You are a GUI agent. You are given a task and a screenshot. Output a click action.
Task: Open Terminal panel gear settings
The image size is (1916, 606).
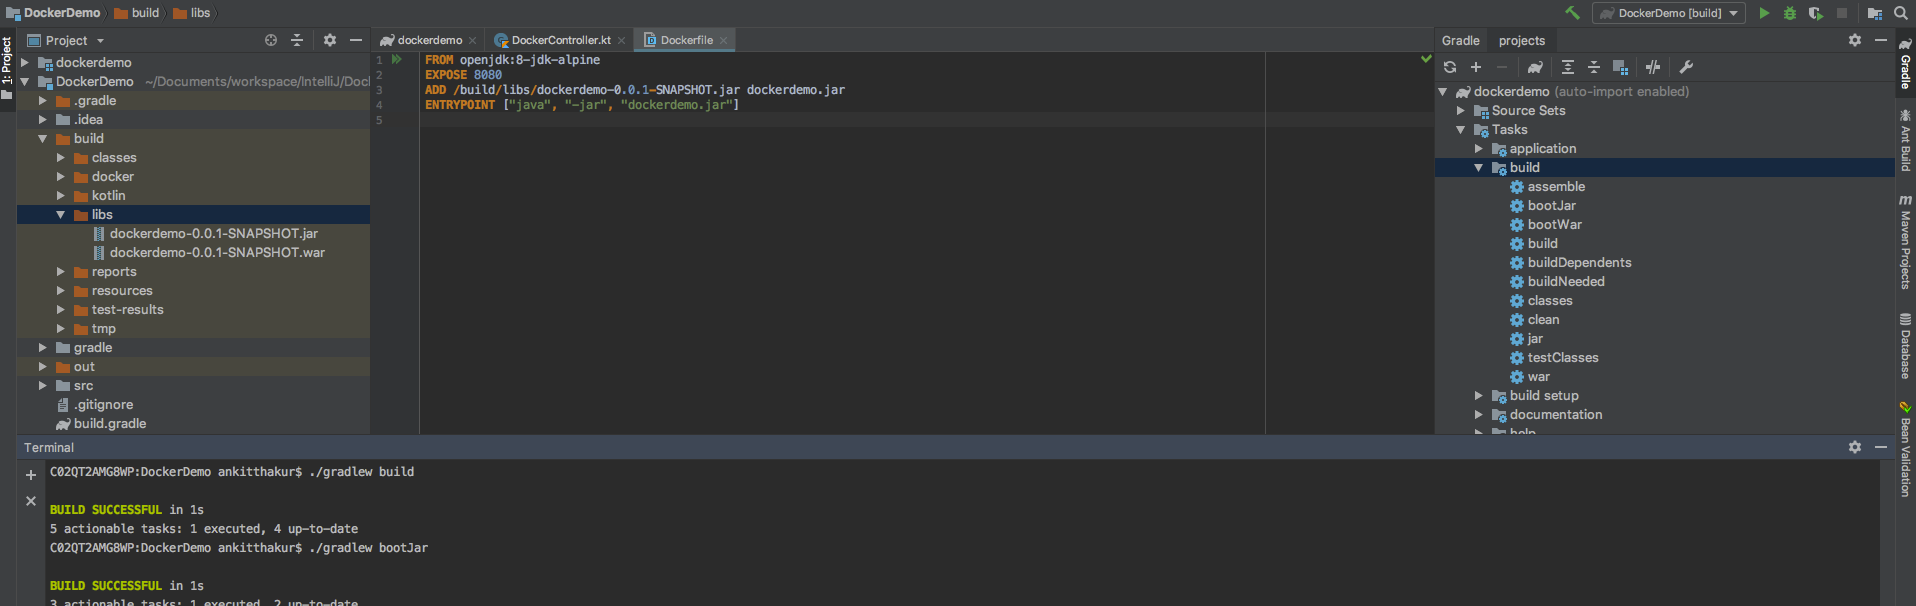click(1855, 447)
